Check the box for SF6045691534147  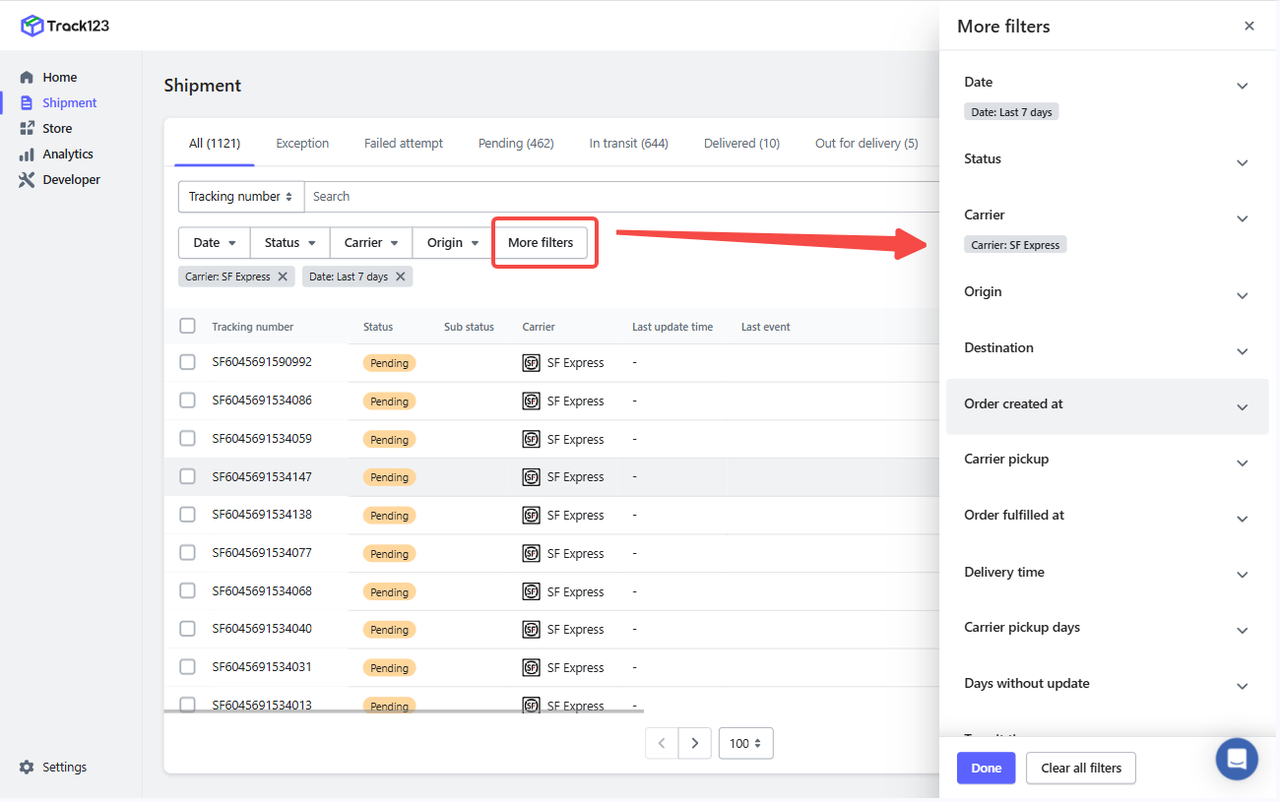point(187,476)
